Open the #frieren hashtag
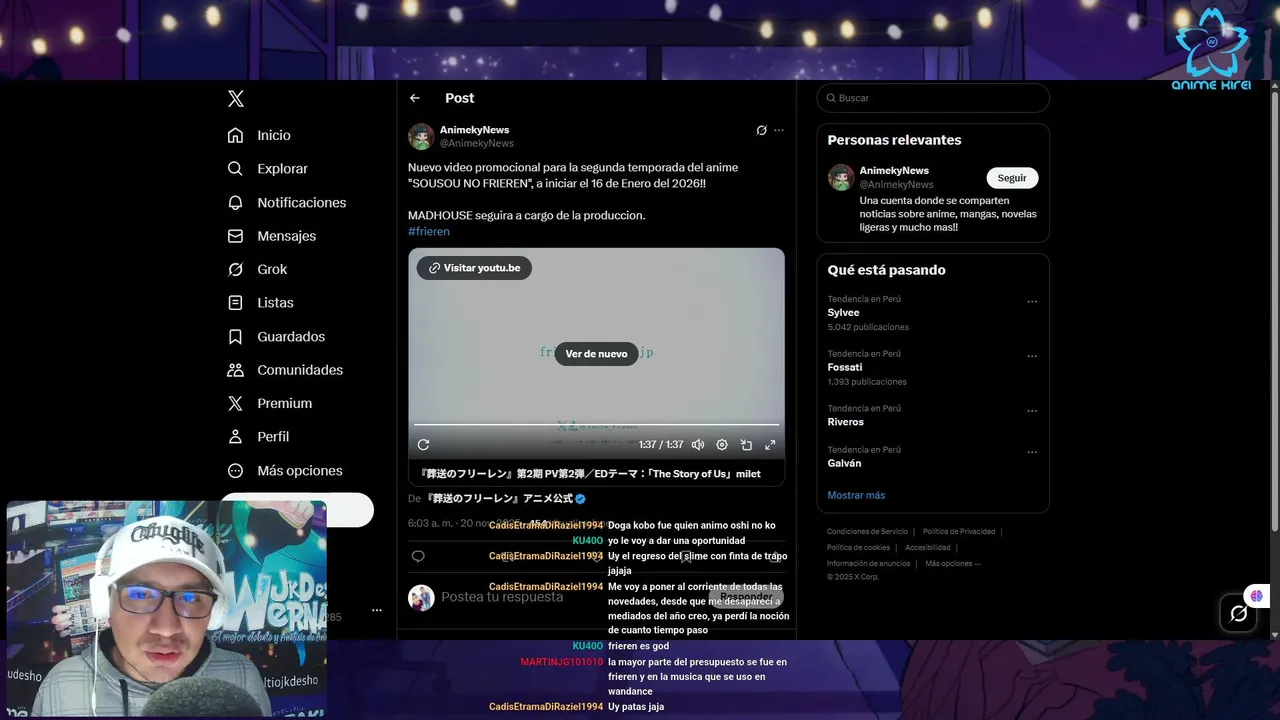This screenshot has height=720, width=1280. coord(429,231)
